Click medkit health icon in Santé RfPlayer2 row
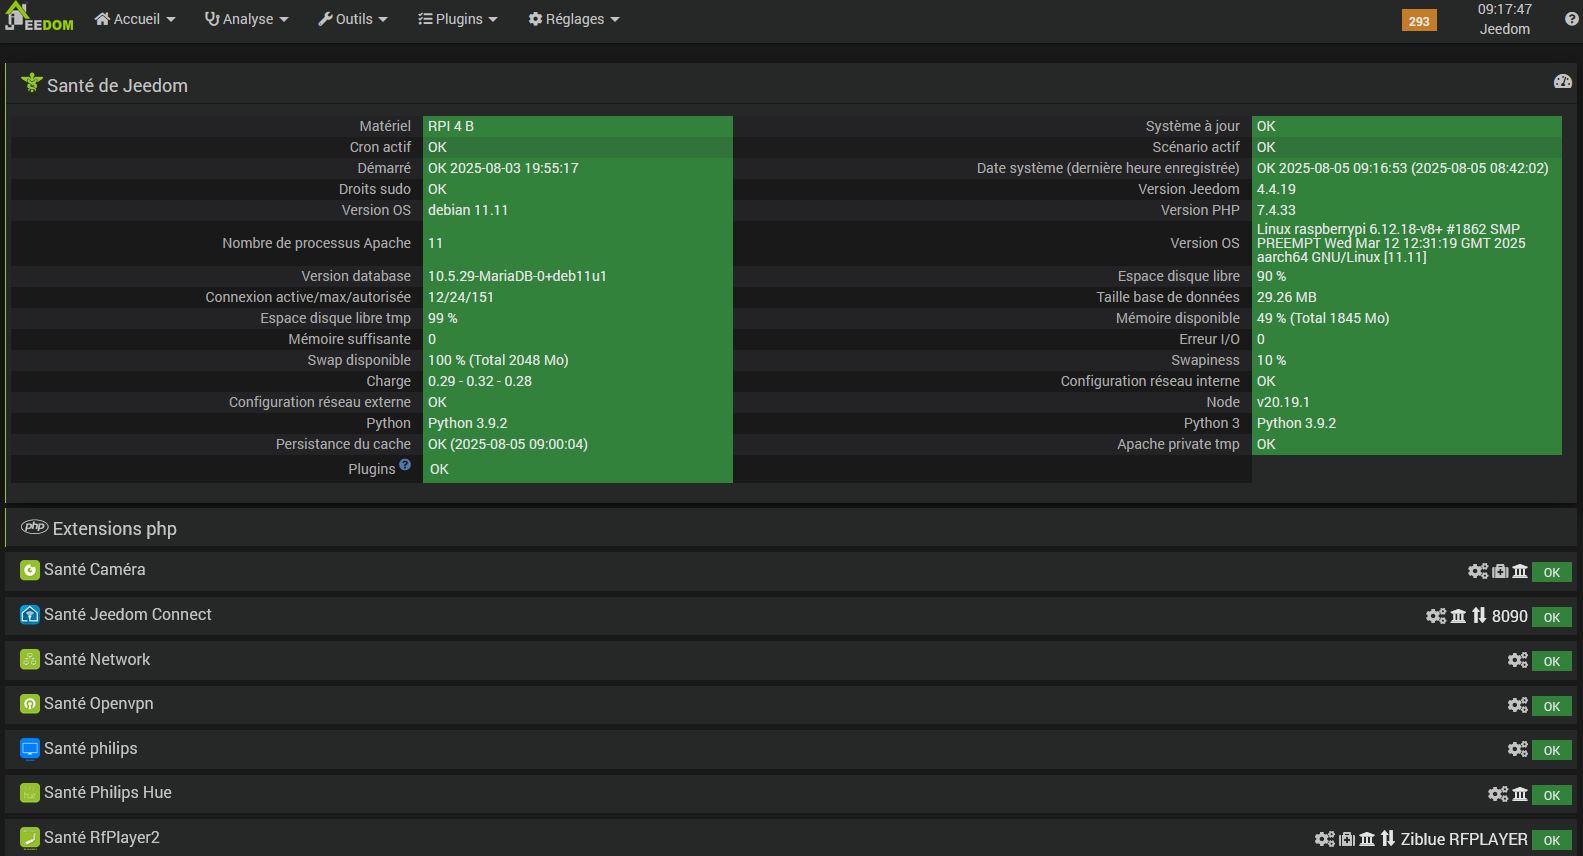 1347,839
